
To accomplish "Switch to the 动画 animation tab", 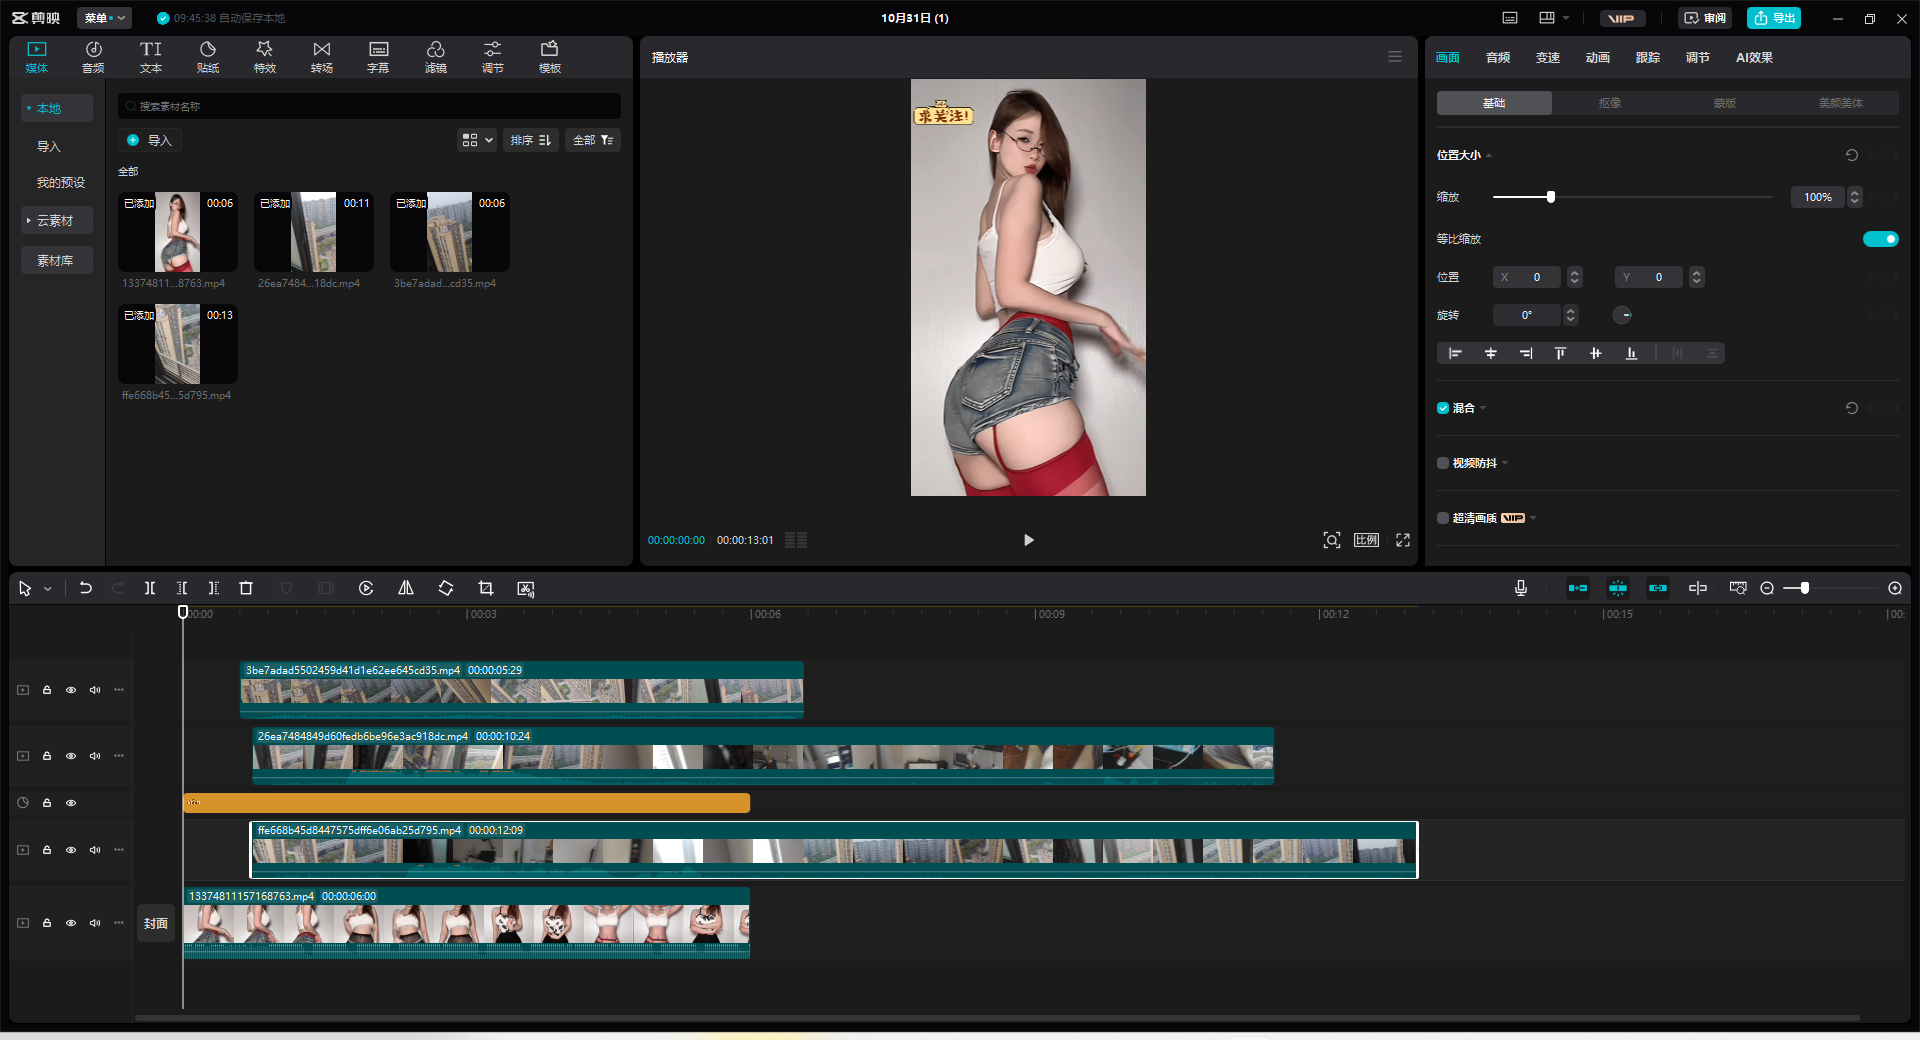I will [1597, 57].
